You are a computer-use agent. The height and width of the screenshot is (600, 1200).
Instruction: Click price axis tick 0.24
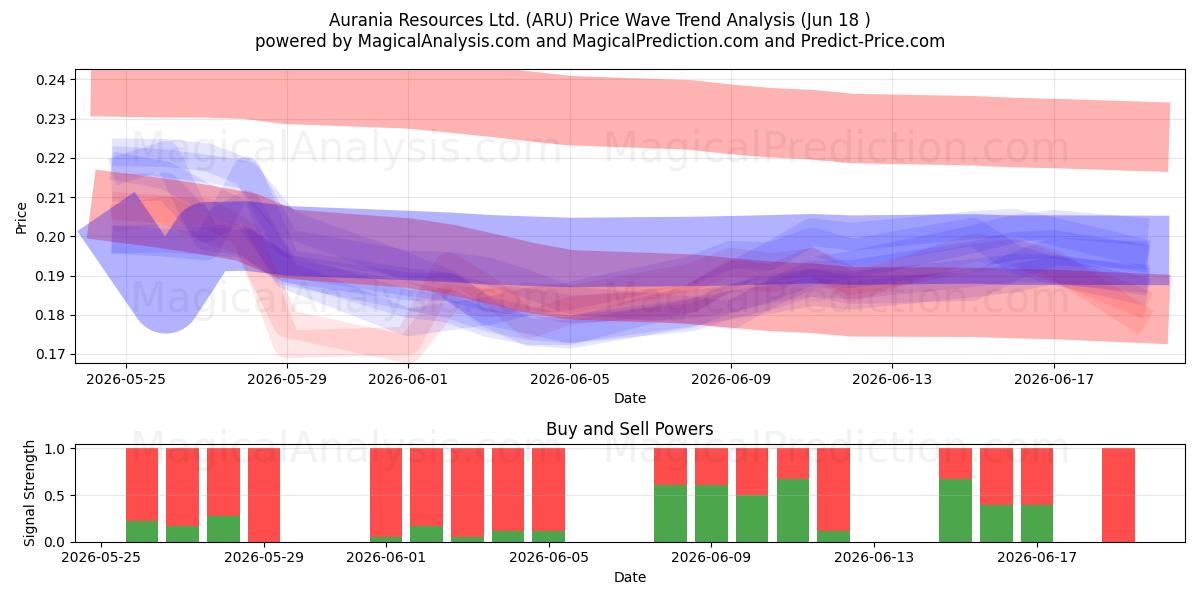pyautogui.click(x=51, y=80)
